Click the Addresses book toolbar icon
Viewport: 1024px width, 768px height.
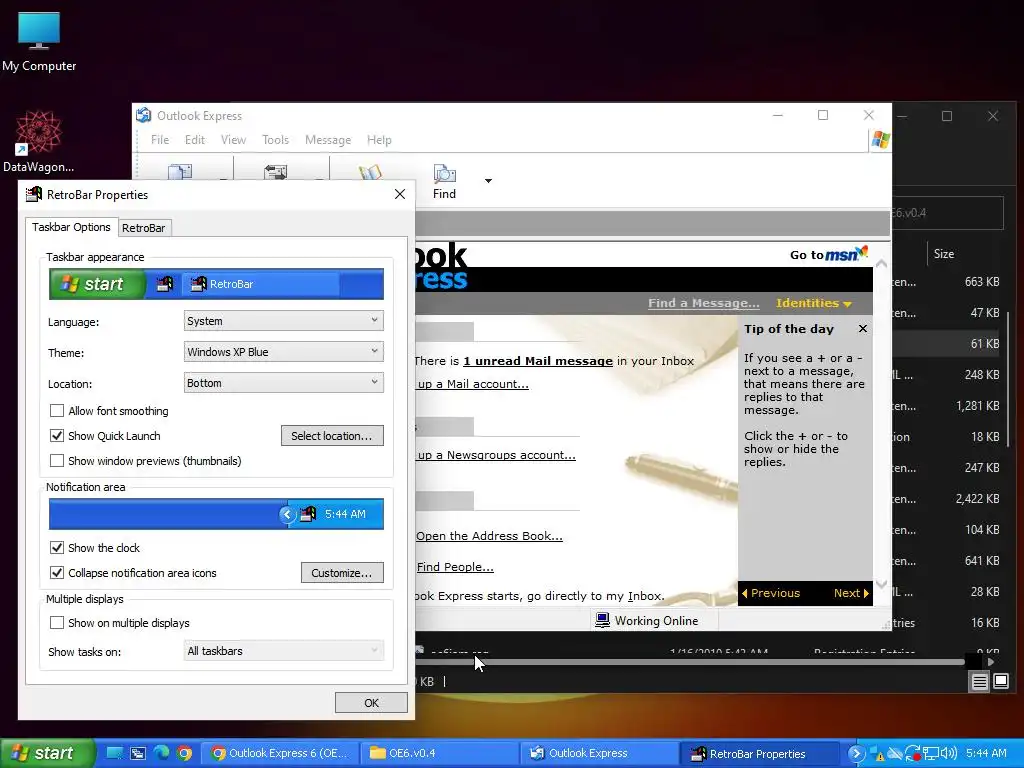click(x=370, y=172)
